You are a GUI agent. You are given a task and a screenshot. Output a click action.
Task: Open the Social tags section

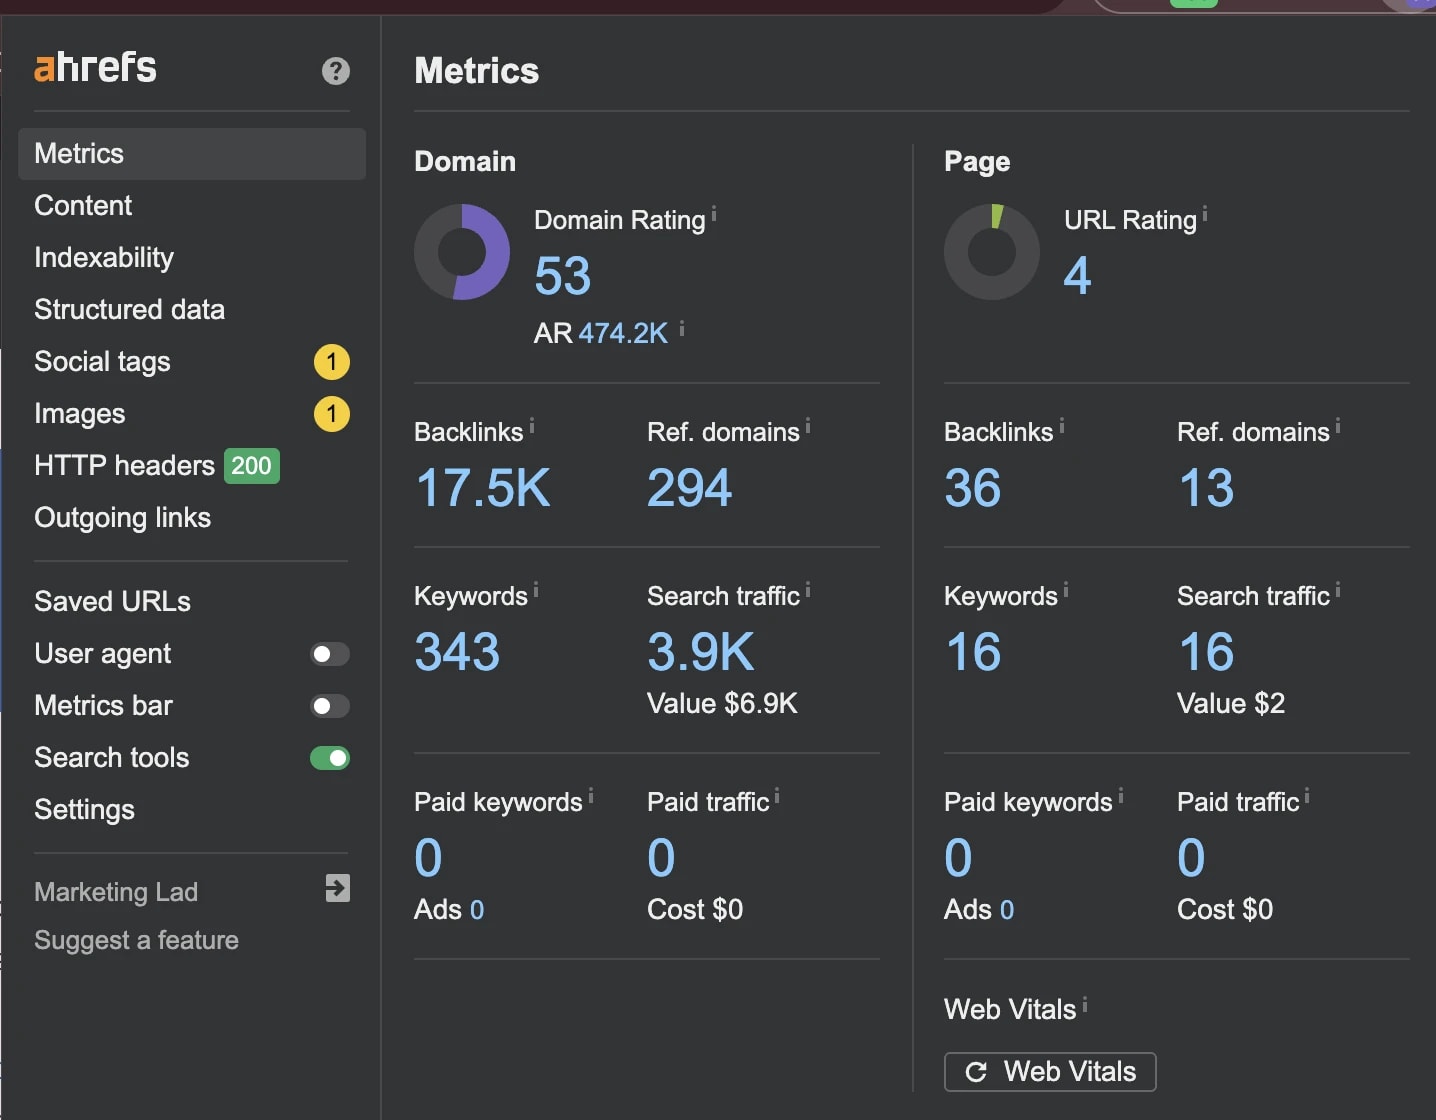(x=102, y=362)
